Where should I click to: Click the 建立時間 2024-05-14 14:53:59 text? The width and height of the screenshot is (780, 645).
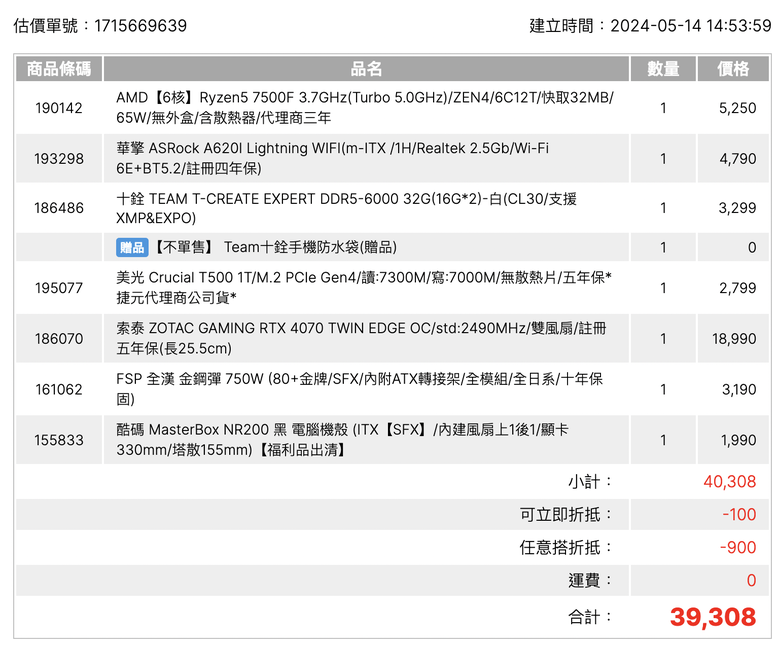point(650,26)
